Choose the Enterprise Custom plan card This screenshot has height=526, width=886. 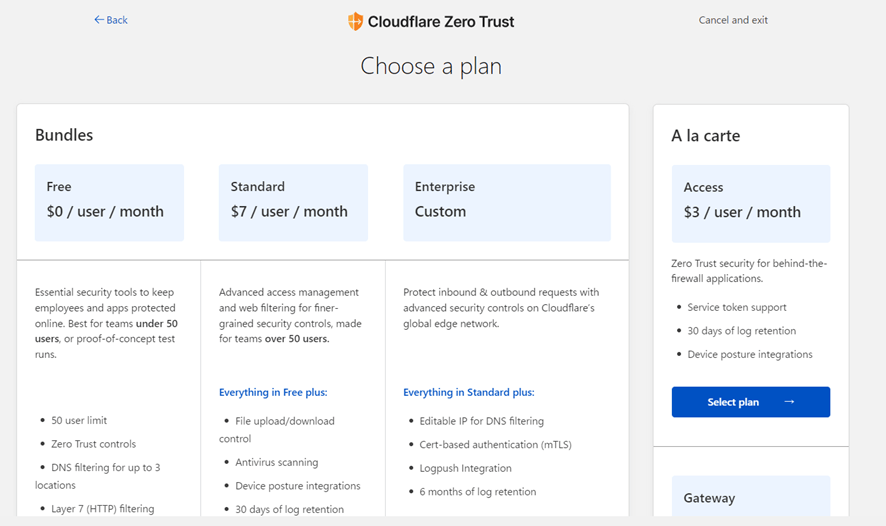[507, 203]
